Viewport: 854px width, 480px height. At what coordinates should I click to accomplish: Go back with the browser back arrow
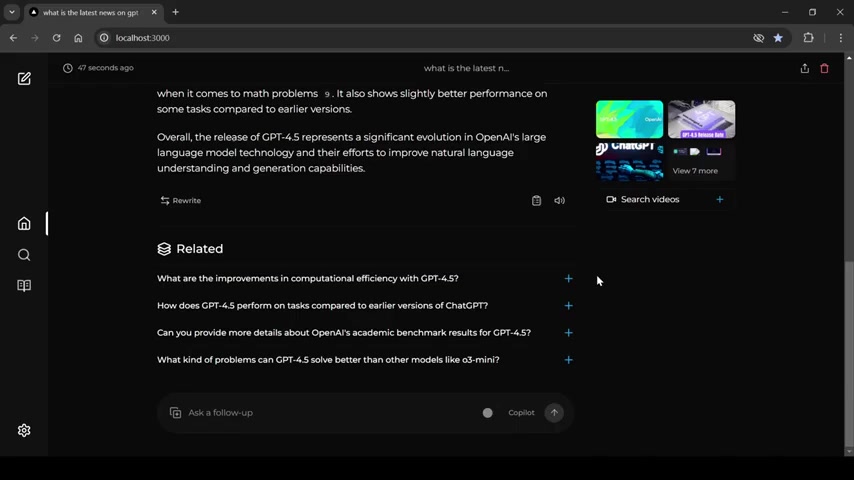pos(14,38)
